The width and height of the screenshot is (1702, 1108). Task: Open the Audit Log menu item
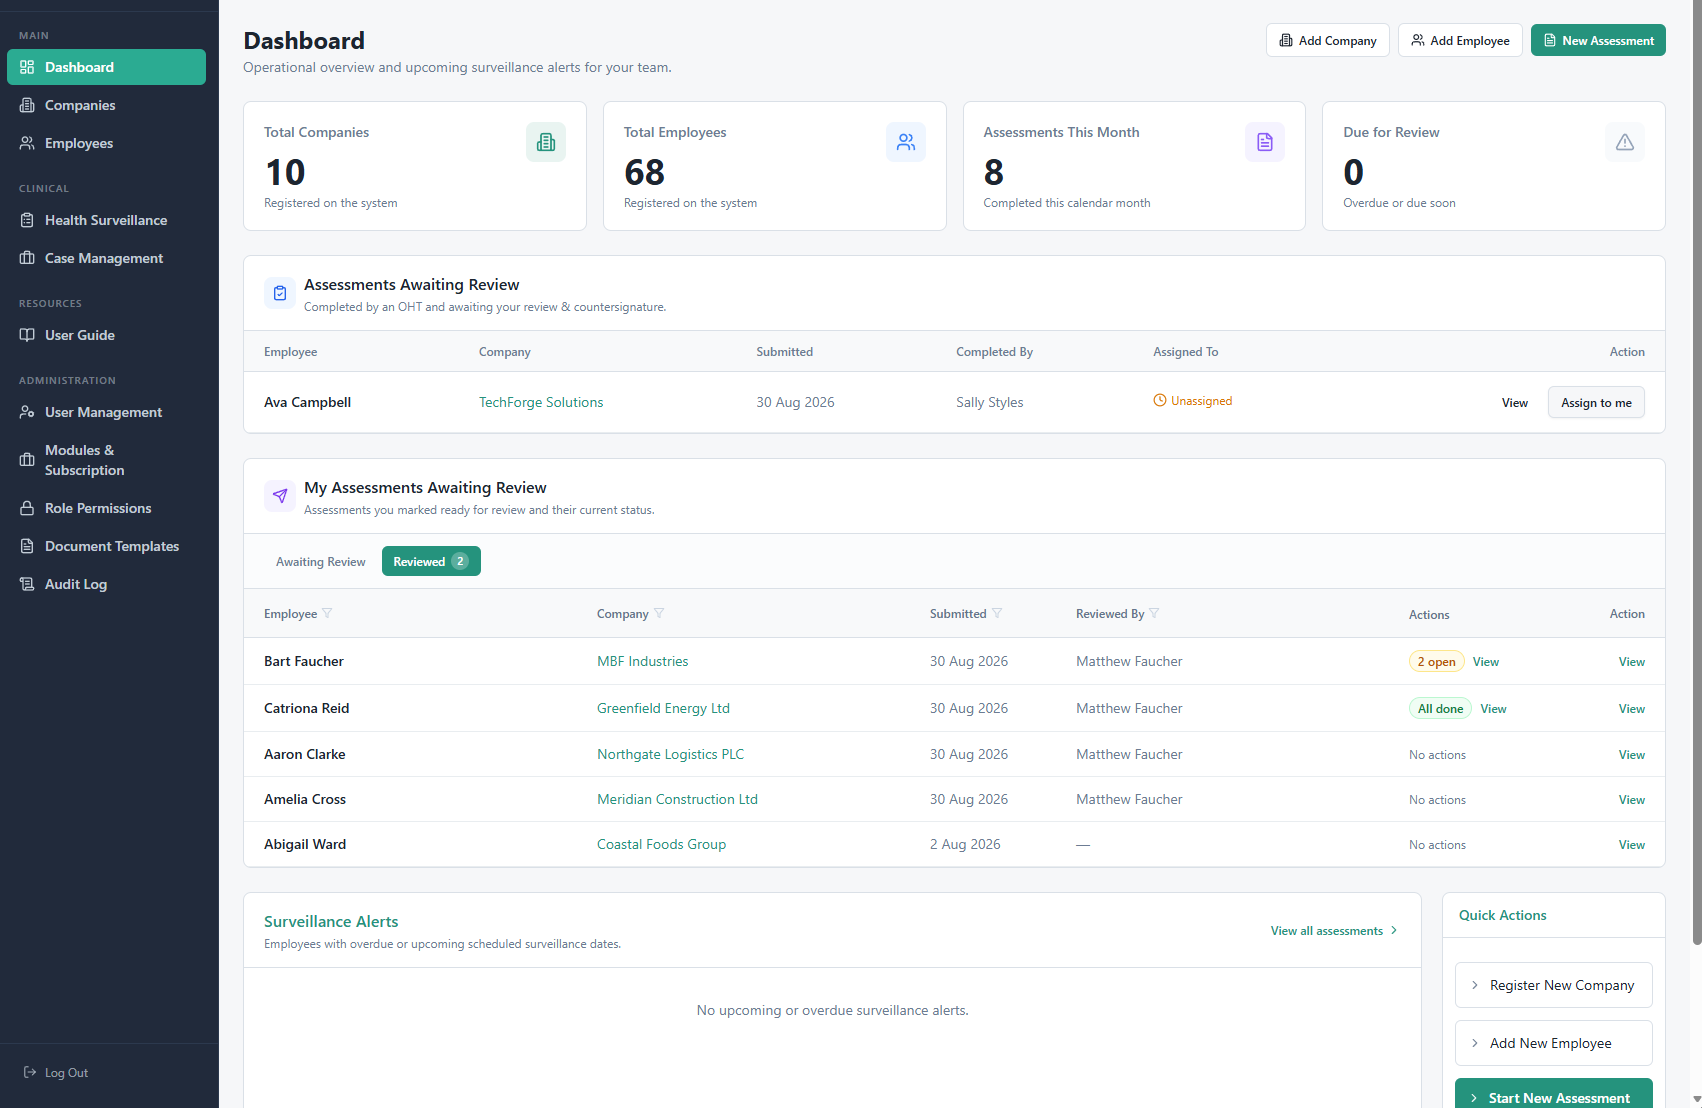[x=106, y=584]
